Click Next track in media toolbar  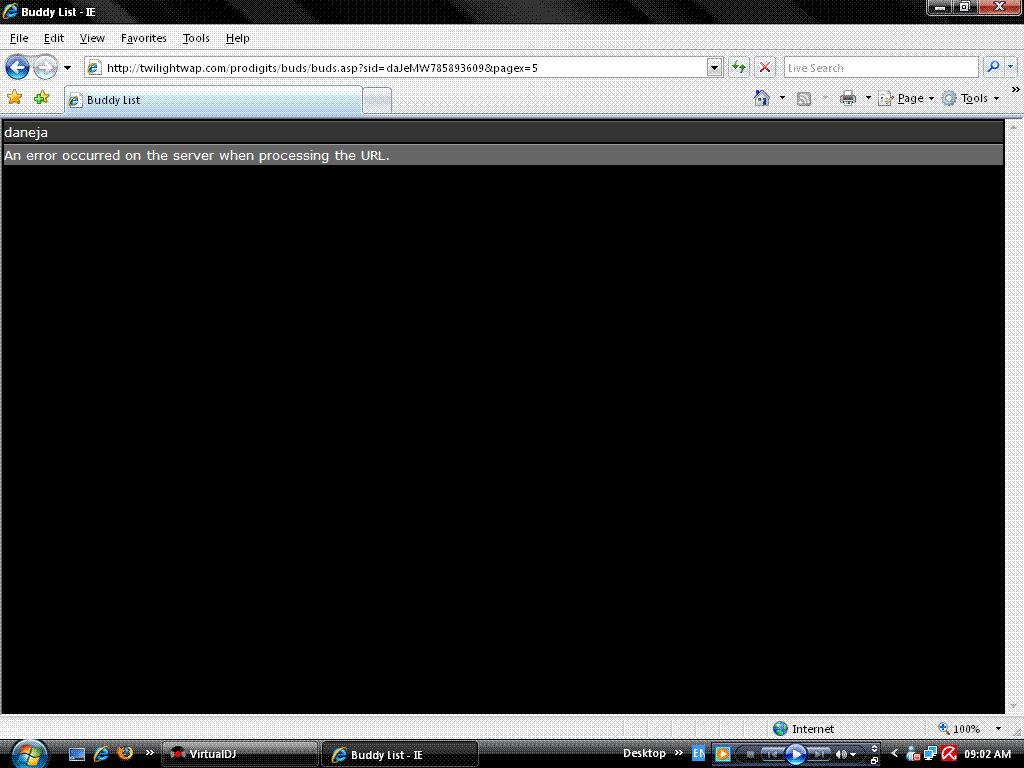(x=818, y=754)
